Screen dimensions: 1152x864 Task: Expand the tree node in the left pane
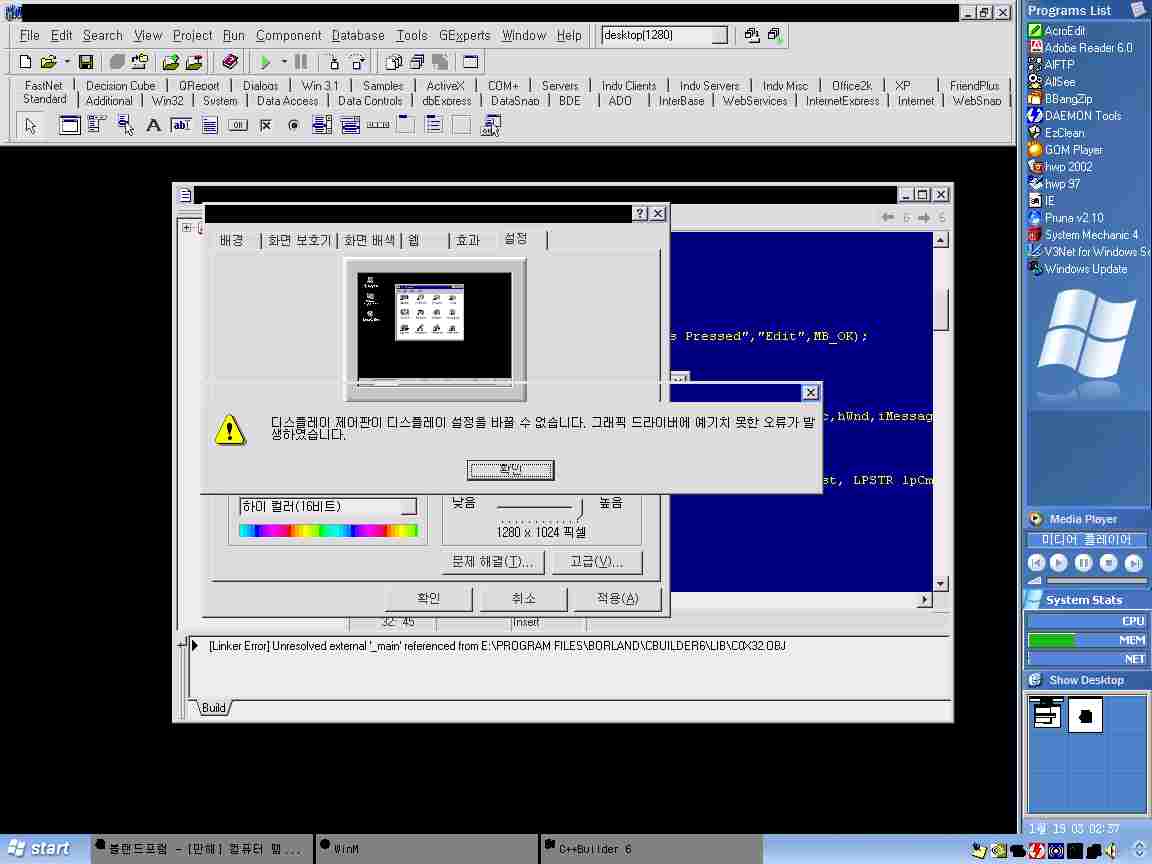tap(186, 228)
